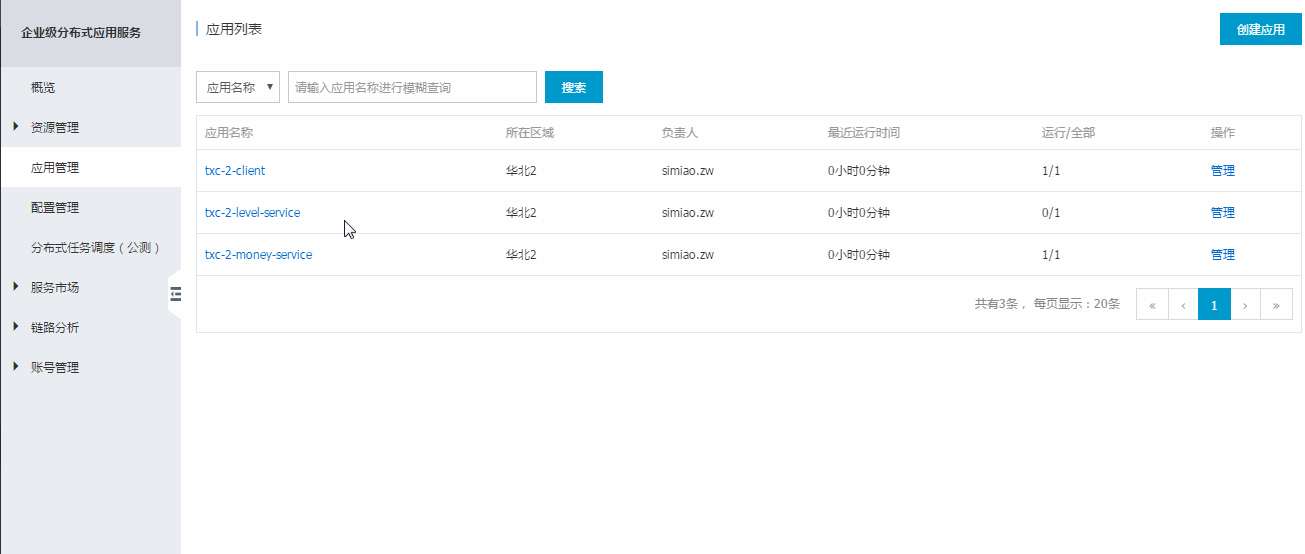Open the txc-2-level-service application link
This screenshot has width=1305, height=554.
tap(252, 212)
